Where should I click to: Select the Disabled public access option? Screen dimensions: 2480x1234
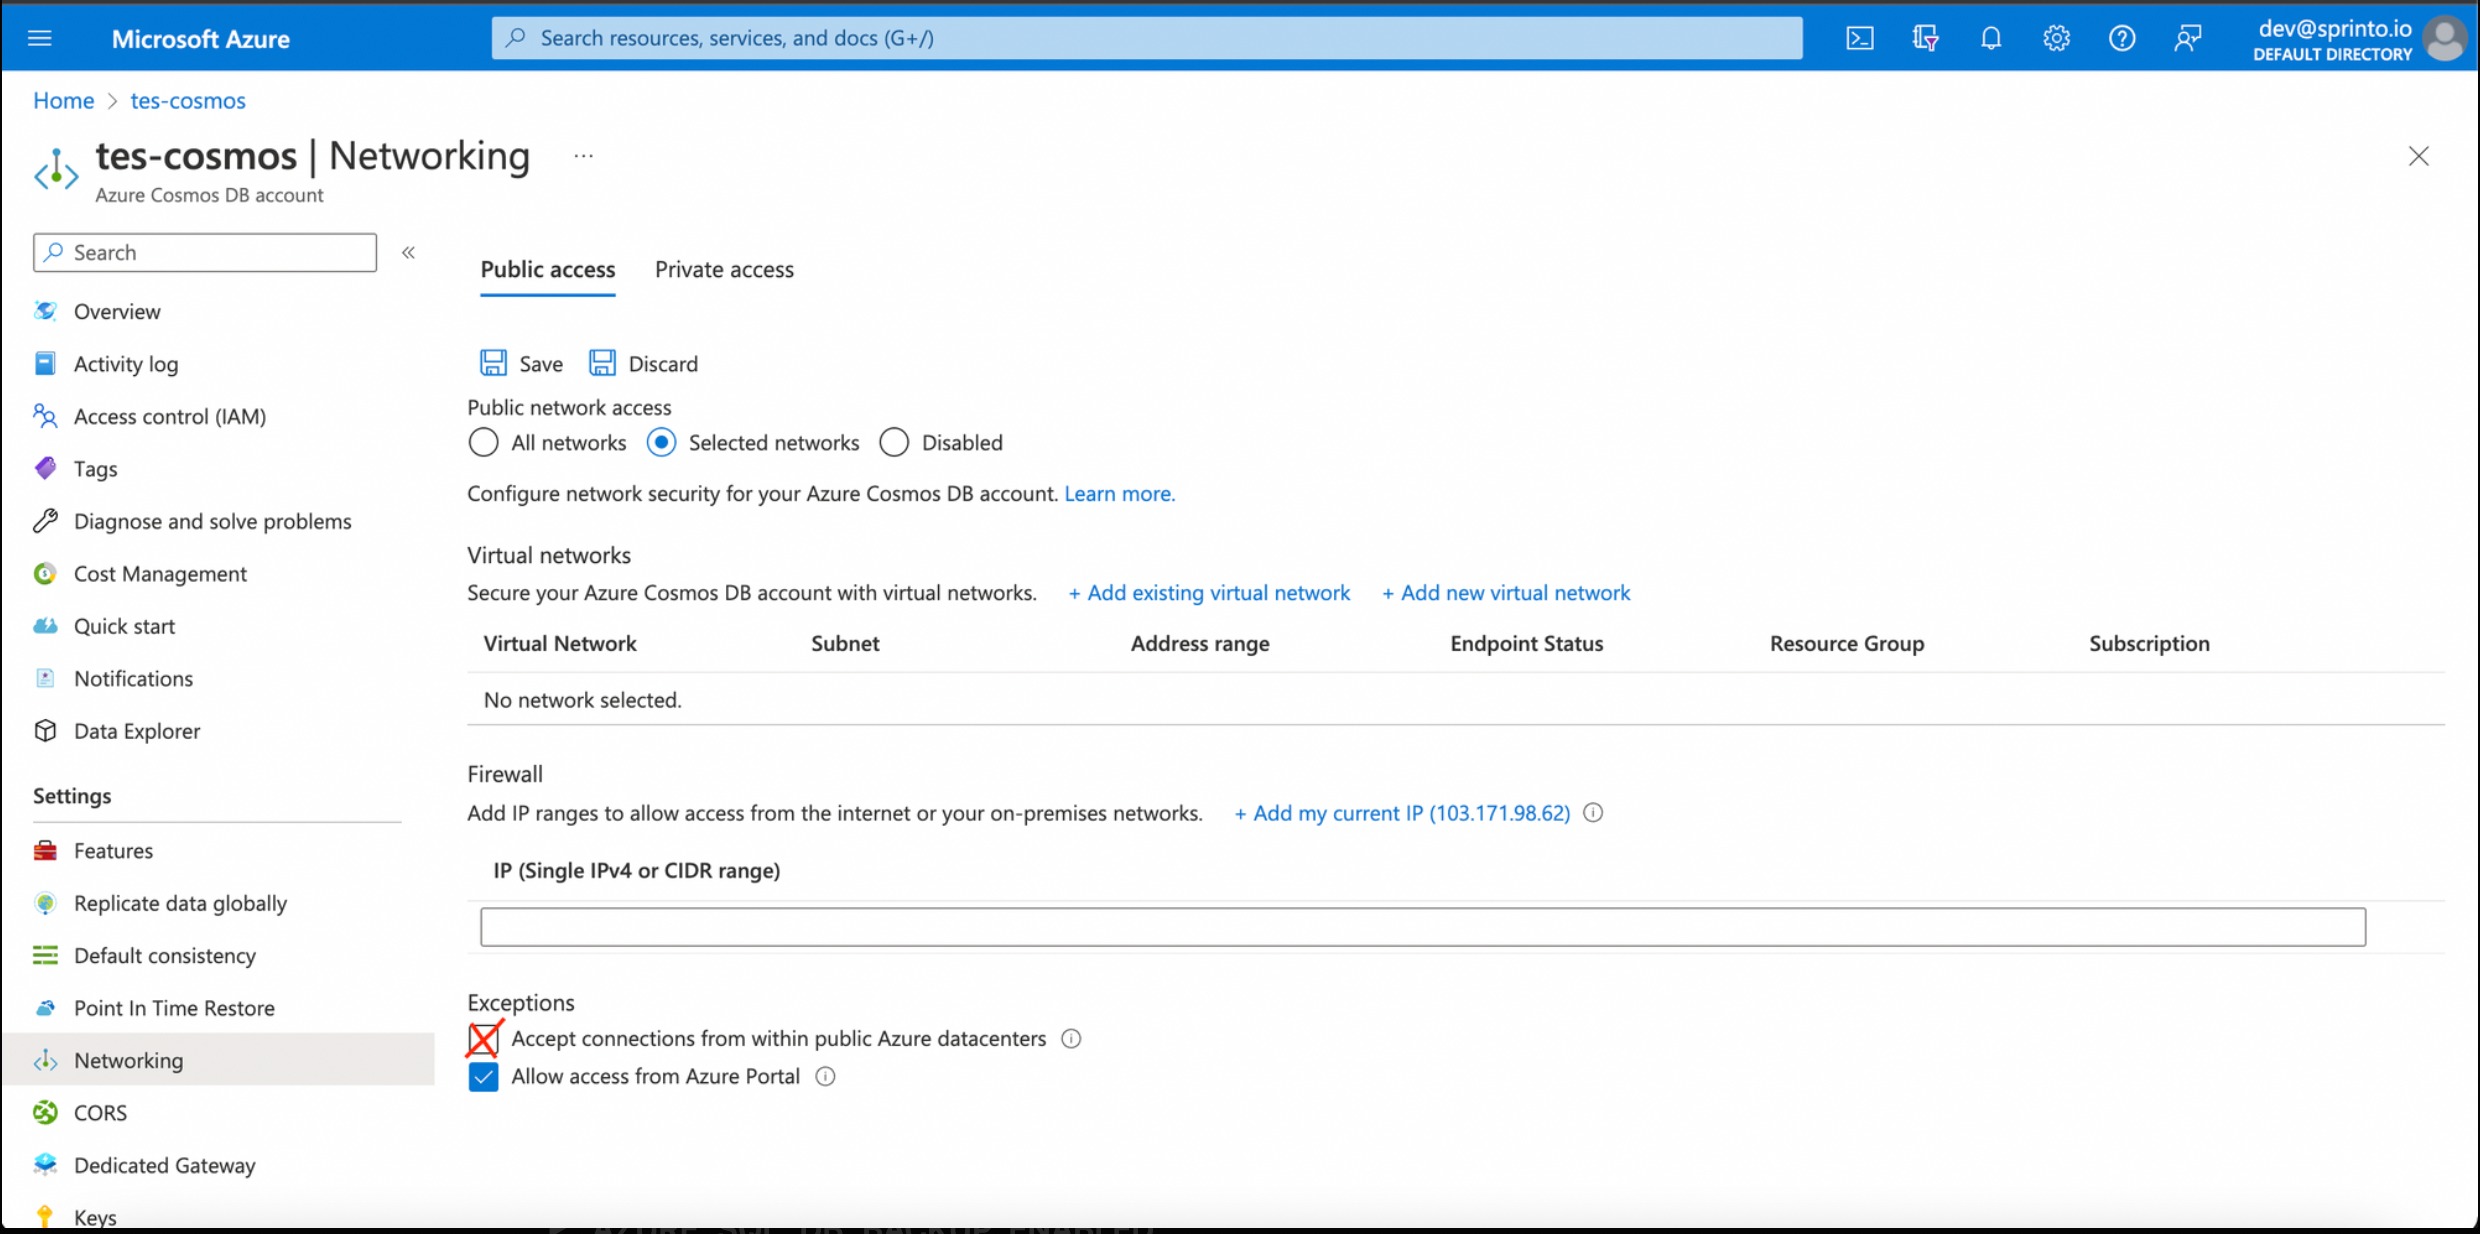(894, 442)
